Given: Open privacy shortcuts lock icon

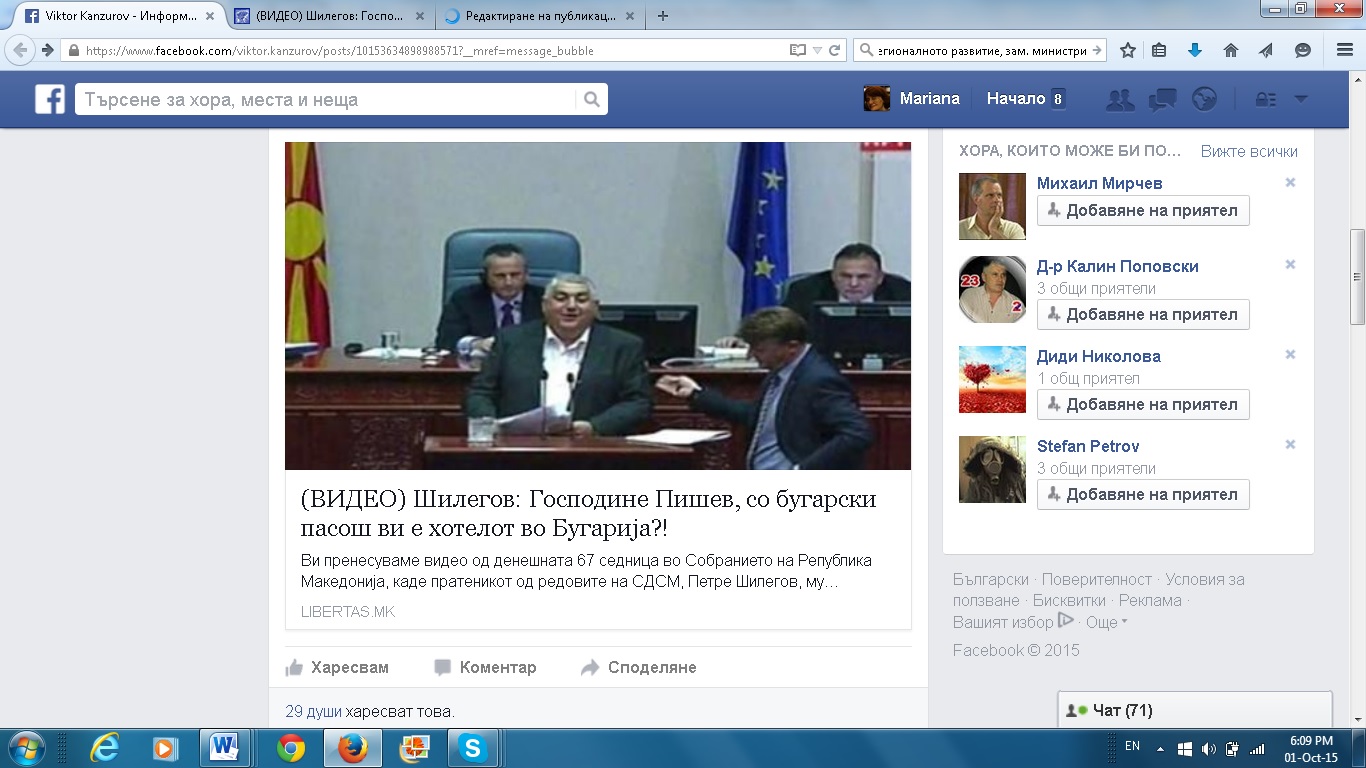Looking at the screenshot, I should coord(1265,99).
